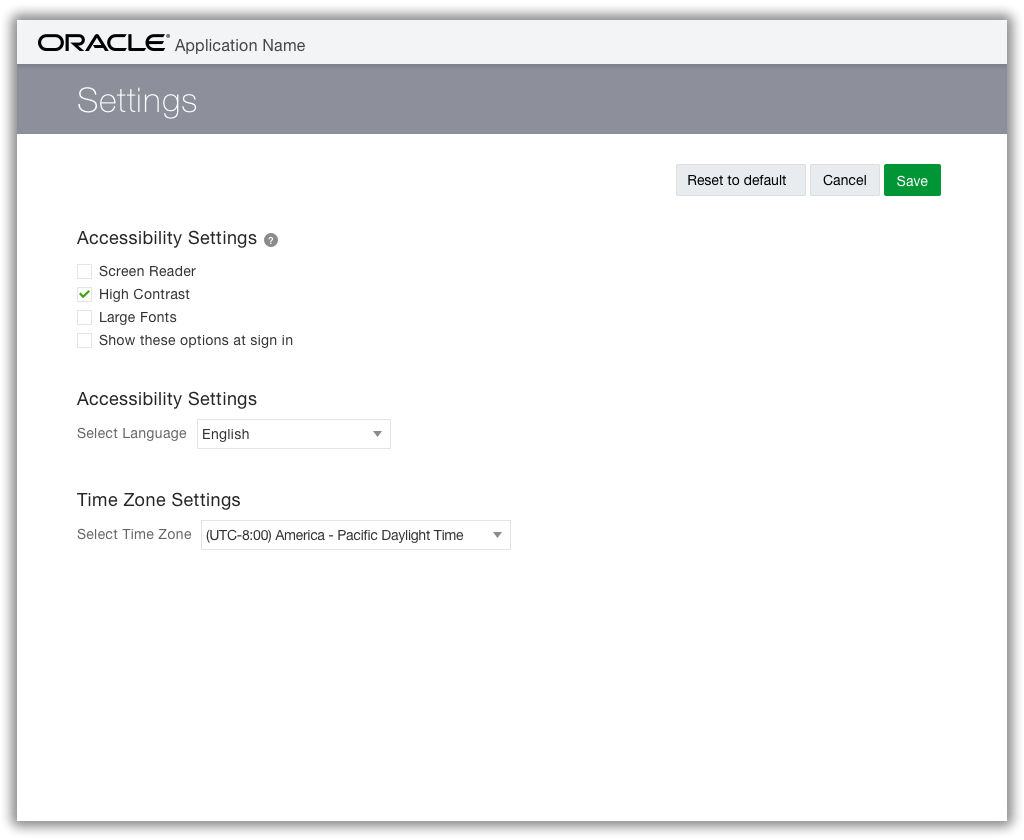Click the time zone dropdown arrow icon
Screen dimensions: 1024x840
[497, 535]
